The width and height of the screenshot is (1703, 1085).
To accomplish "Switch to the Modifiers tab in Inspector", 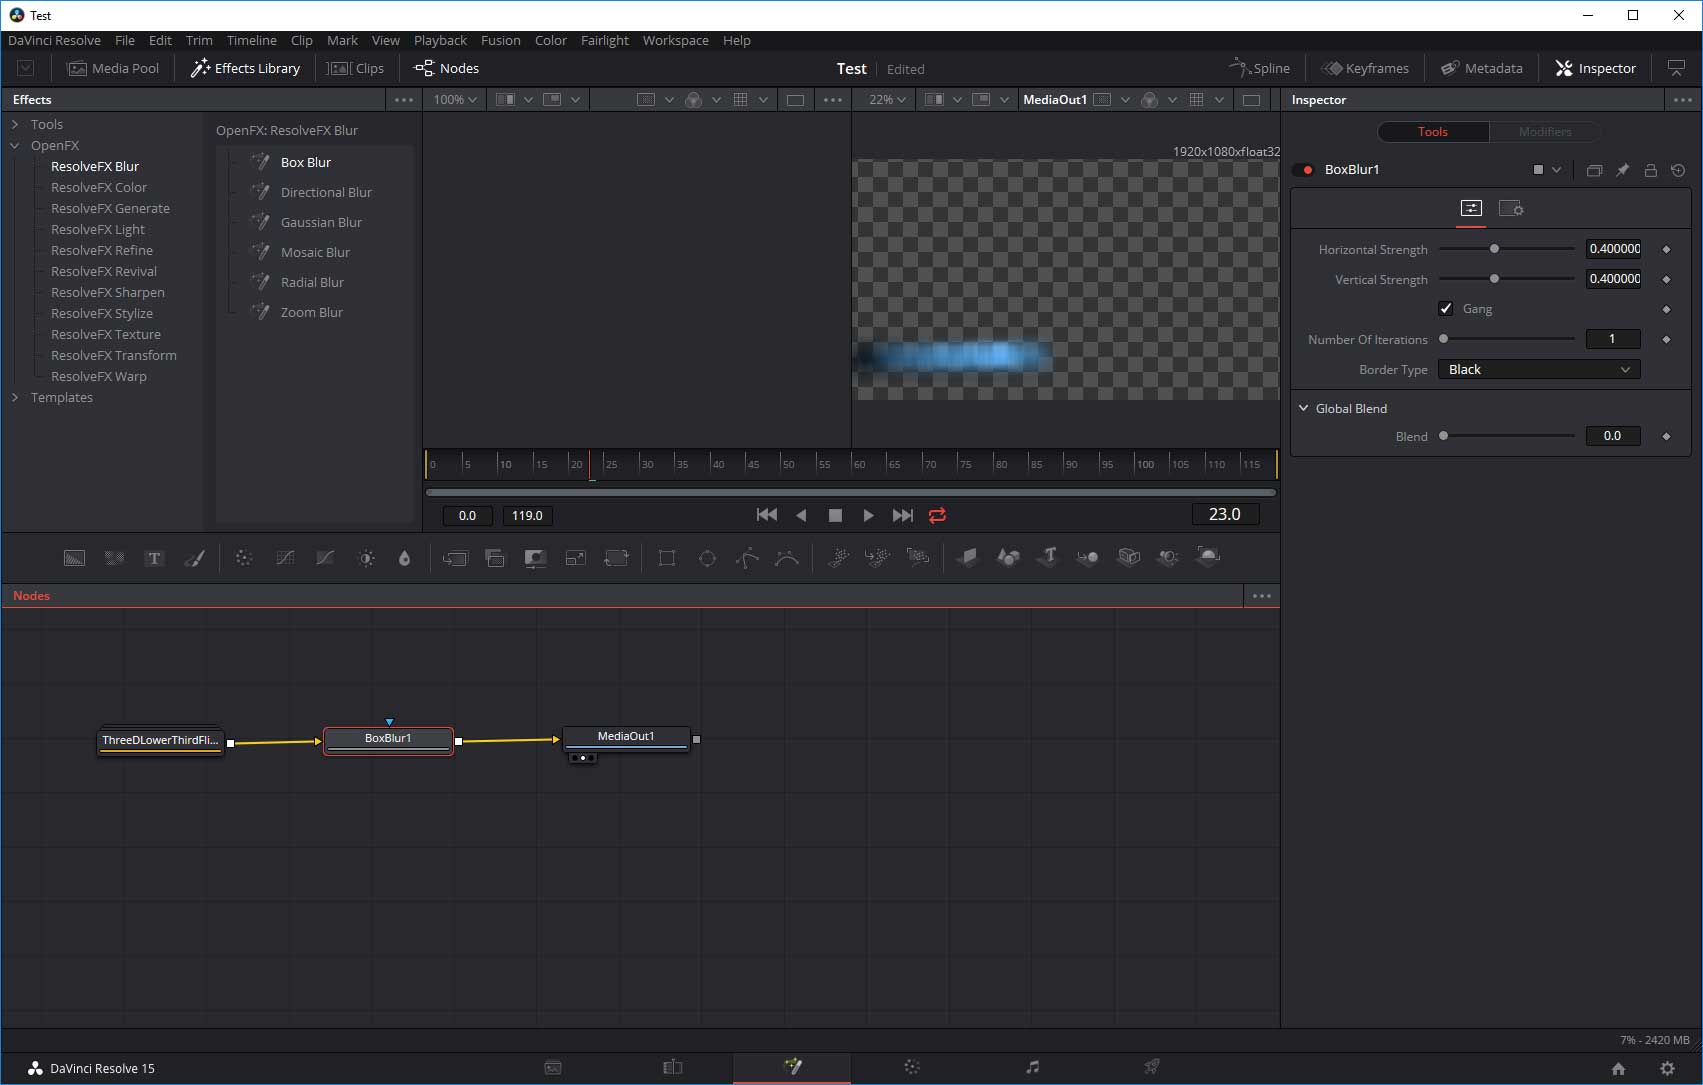I will pyautogui.click(x=1544, y=132).
